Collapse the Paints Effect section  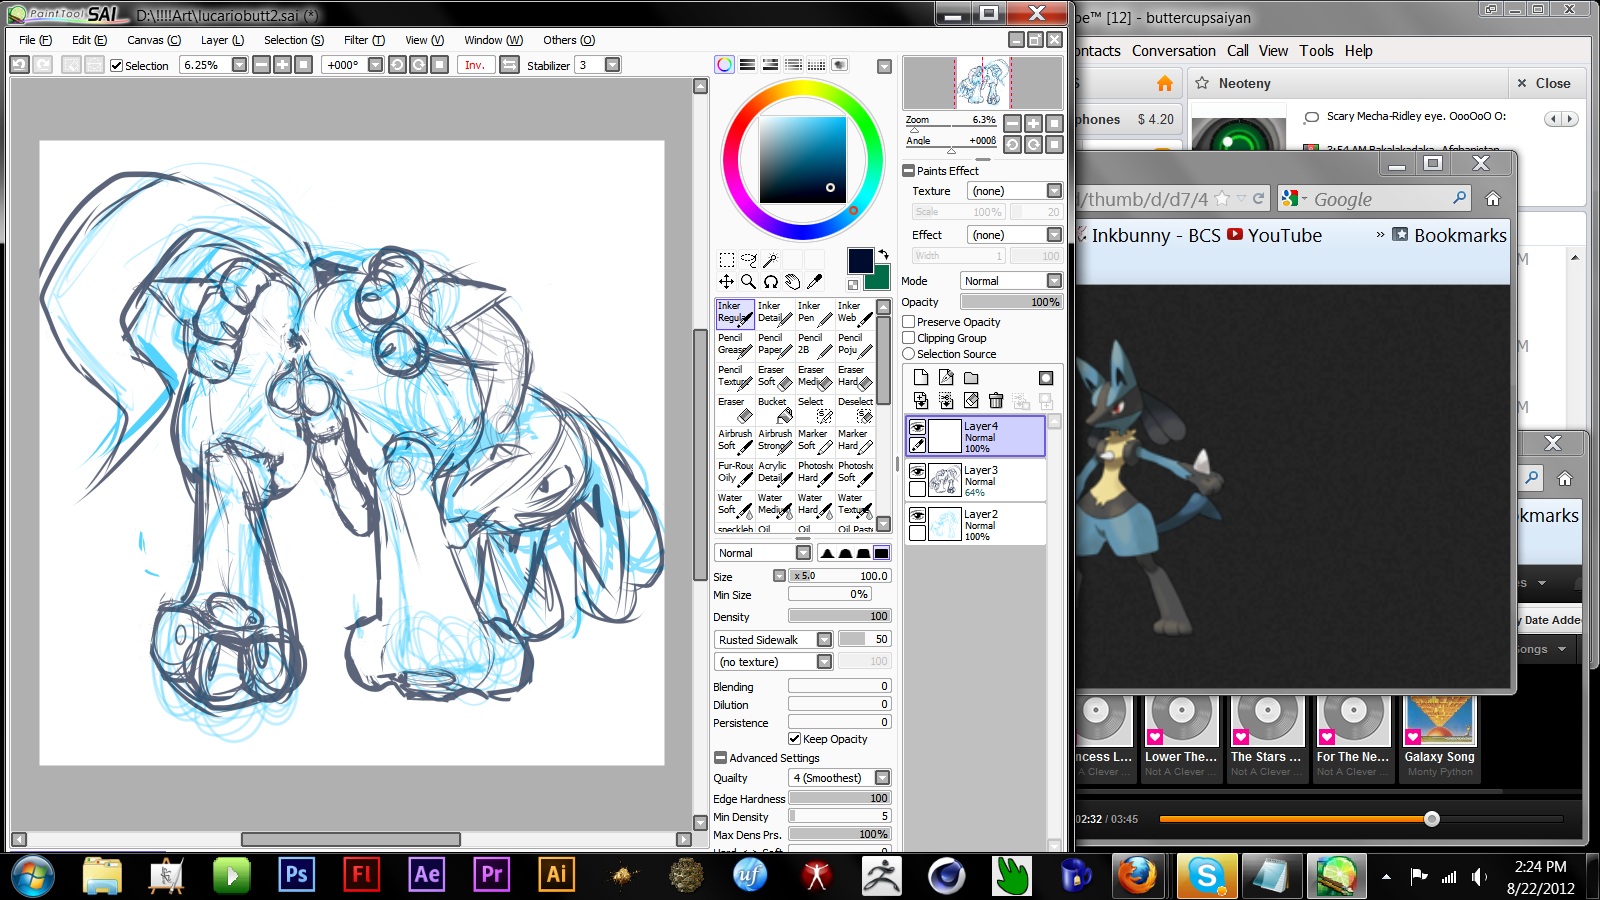coord(909,171)
